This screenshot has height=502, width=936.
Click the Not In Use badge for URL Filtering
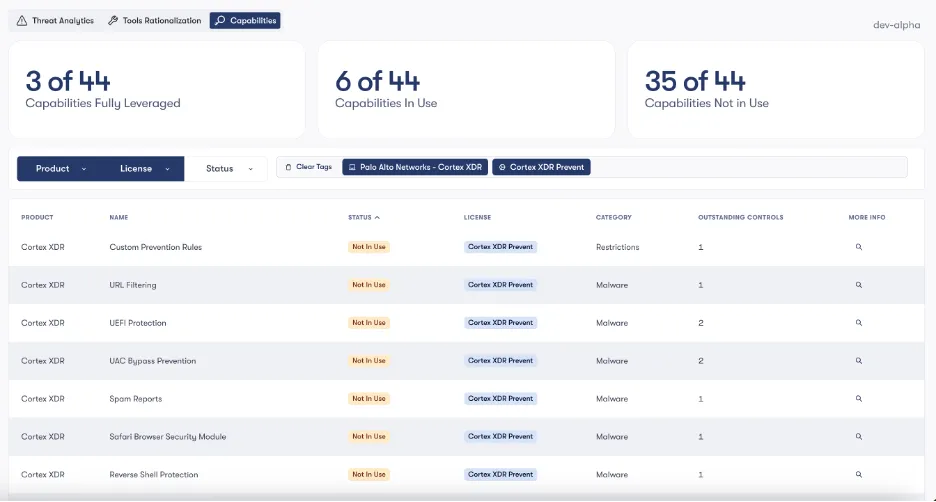point(369,285)
